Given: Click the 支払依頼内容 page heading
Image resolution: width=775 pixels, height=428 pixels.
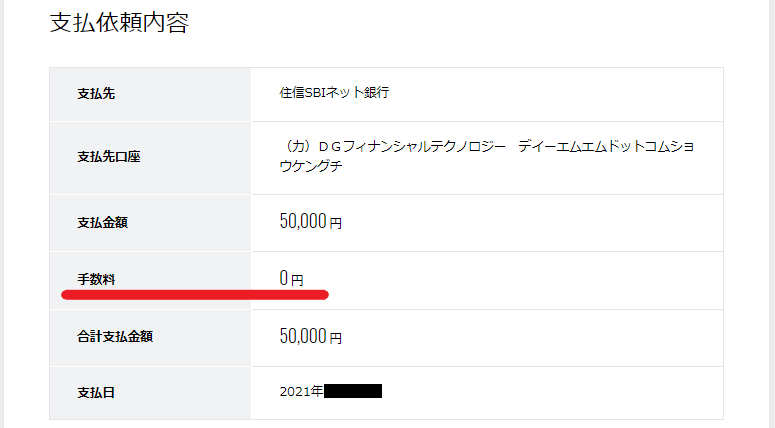Looking at the screenshot, I should pos(119,23).
